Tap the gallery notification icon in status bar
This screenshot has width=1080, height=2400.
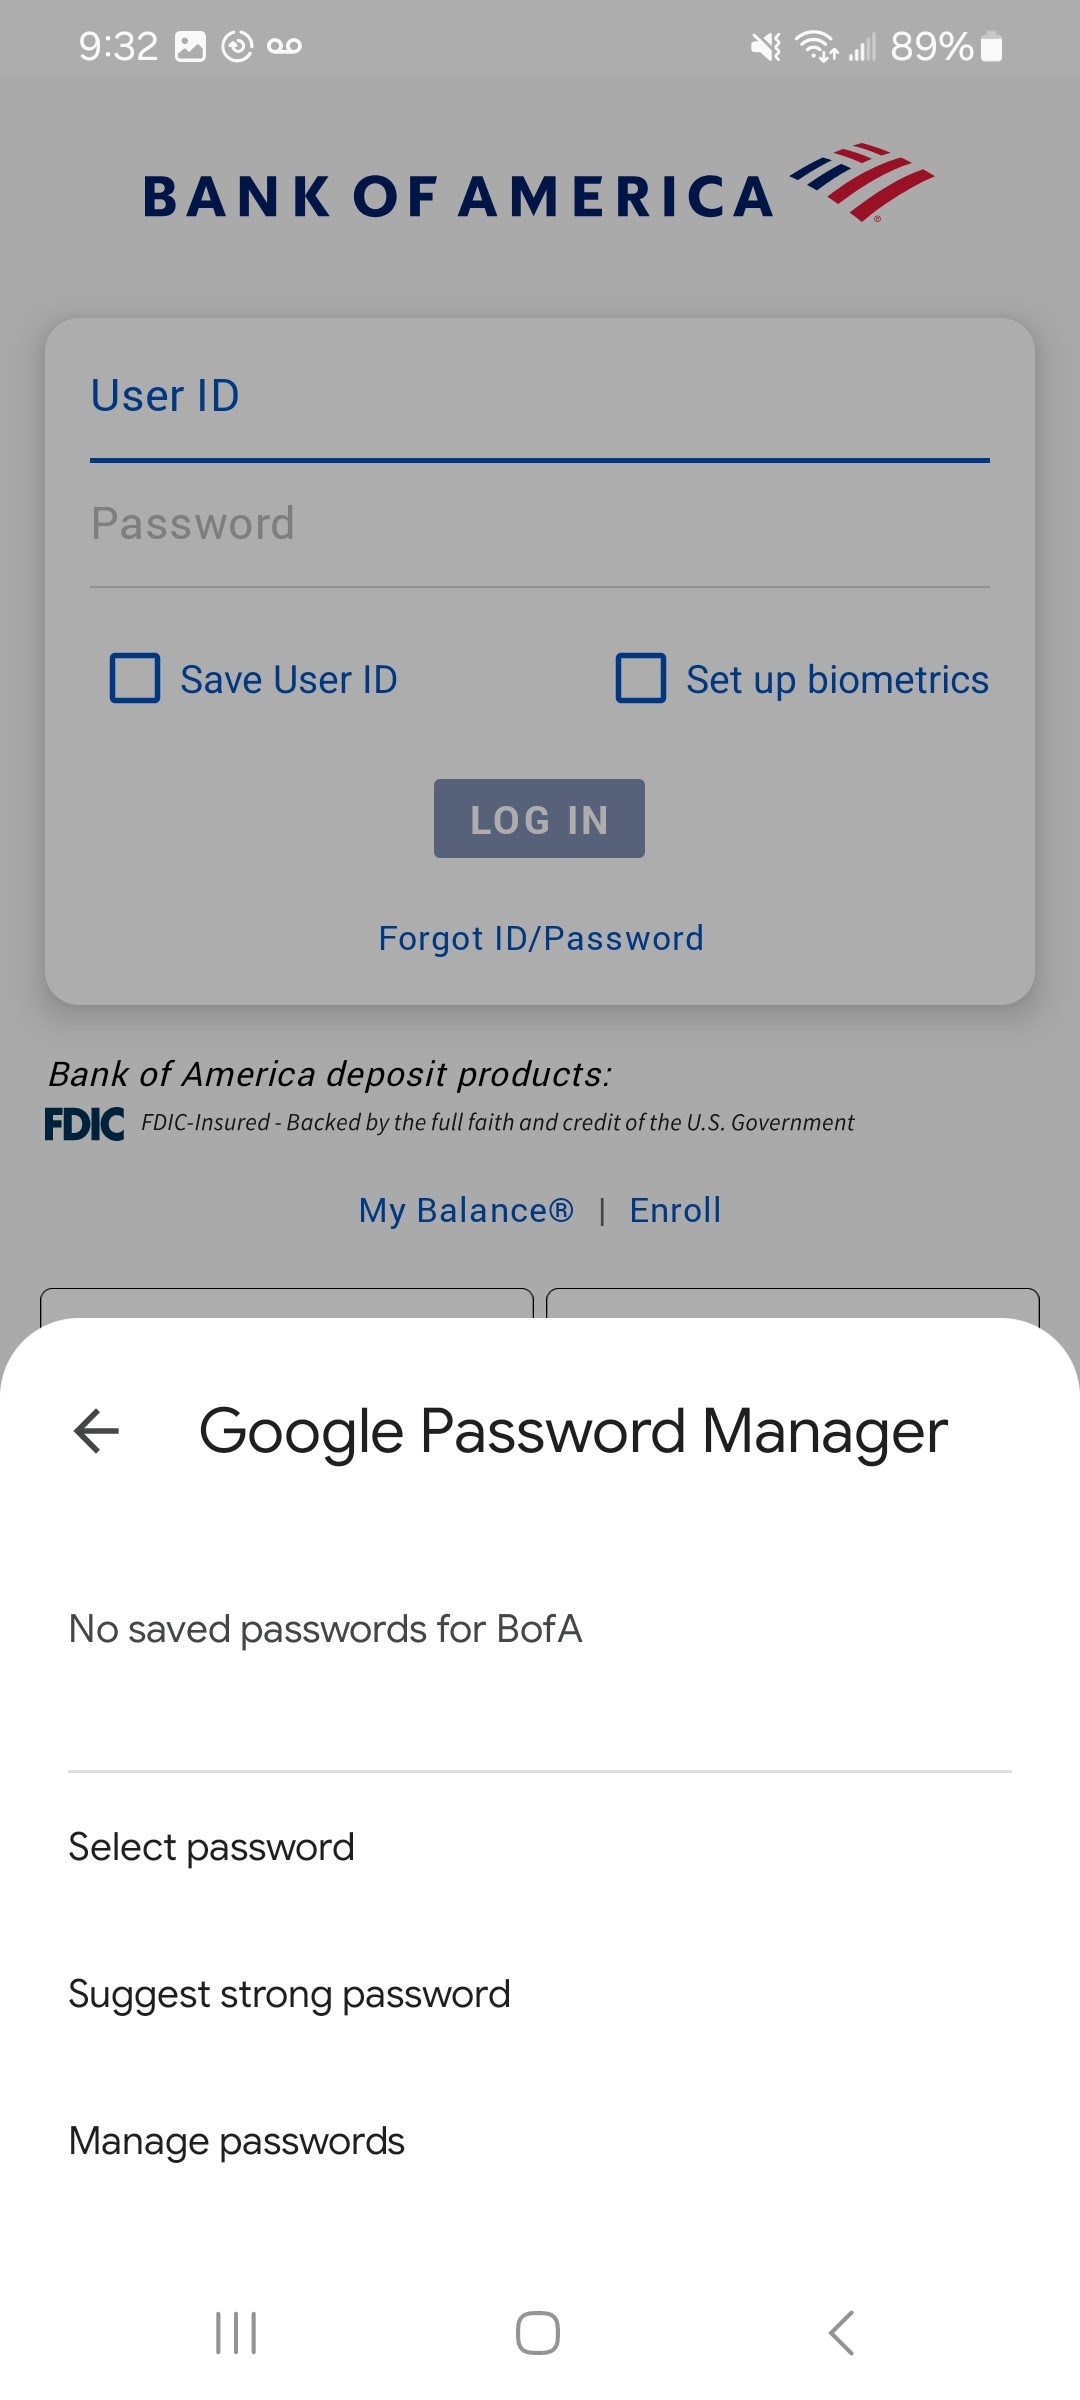(190, 46)
